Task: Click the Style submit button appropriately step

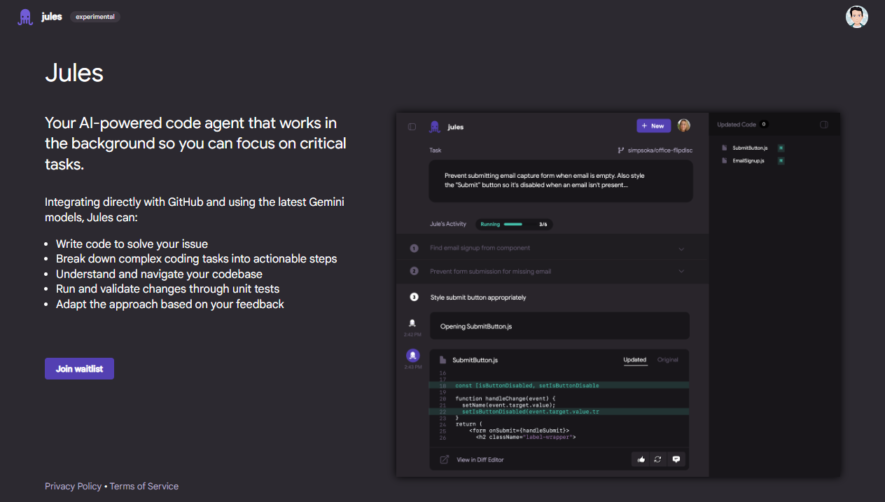Action: (478, 297)
